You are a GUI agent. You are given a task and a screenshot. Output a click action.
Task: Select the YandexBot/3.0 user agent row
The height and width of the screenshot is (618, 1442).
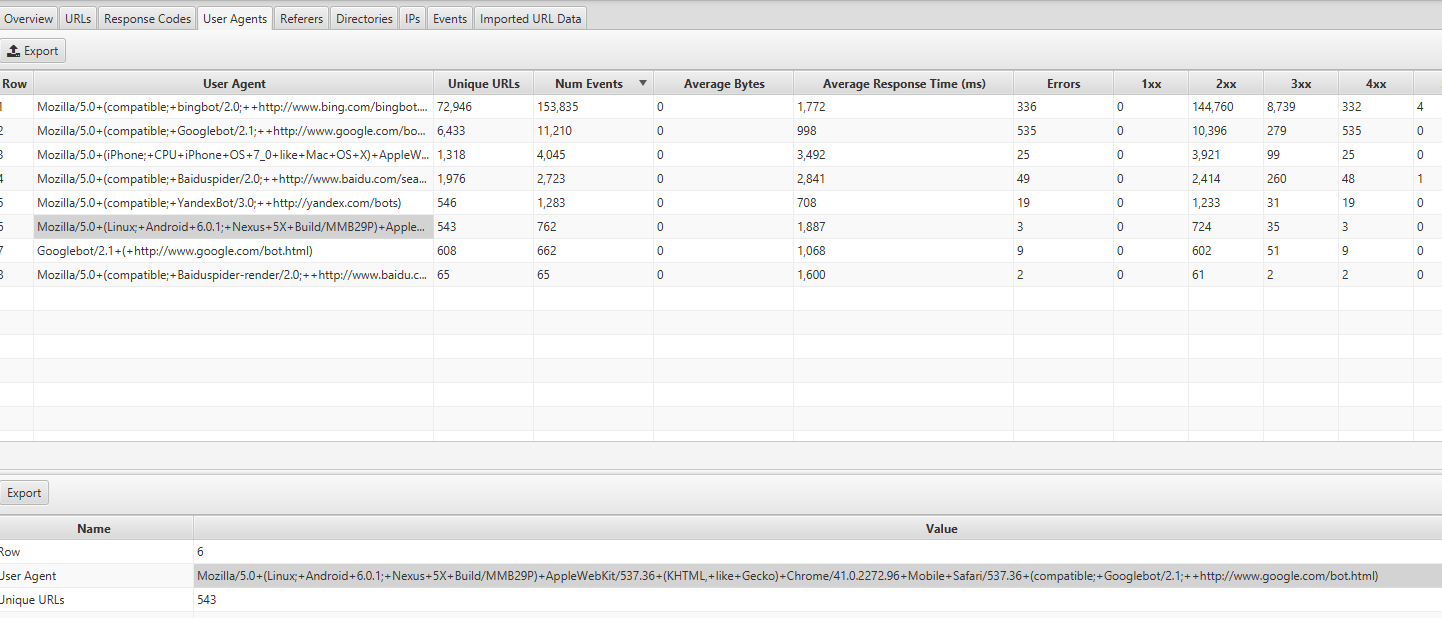721,202
